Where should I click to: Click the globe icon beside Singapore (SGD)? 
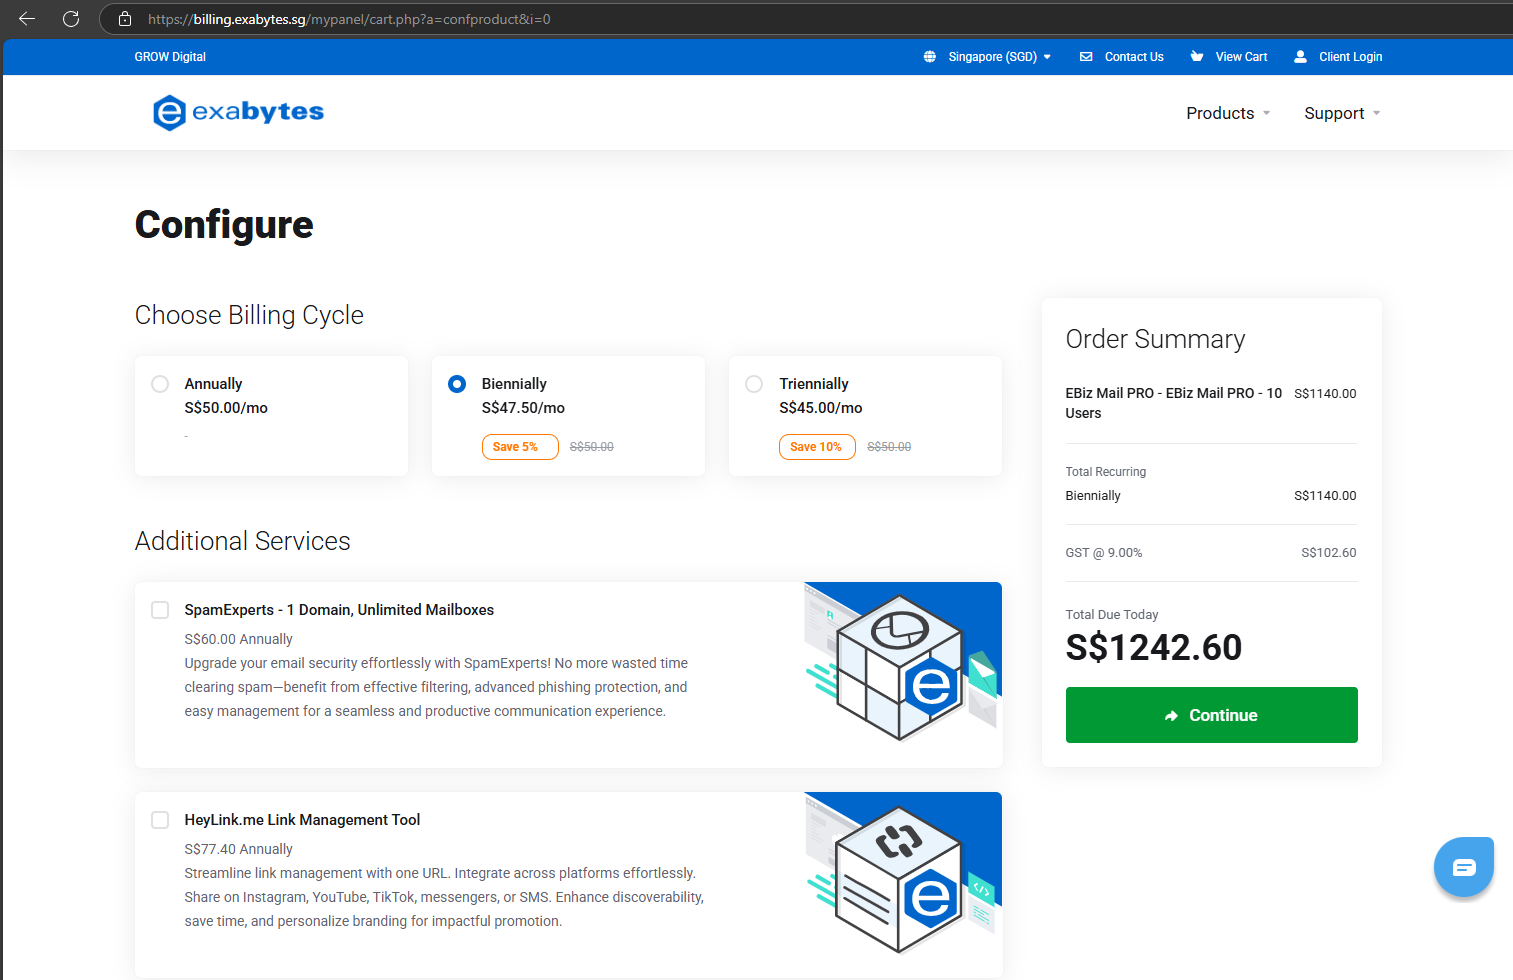click(x=930, y=57)
